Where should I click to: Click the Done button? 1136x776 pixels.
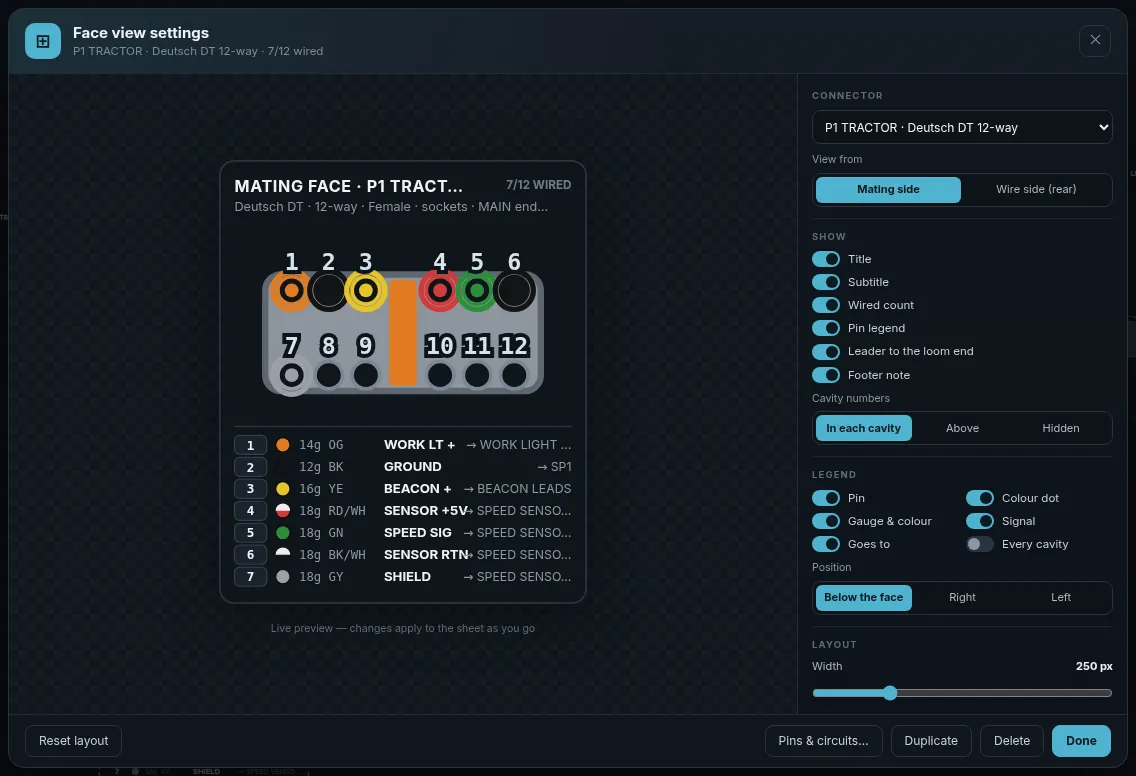pos(1081,740)
